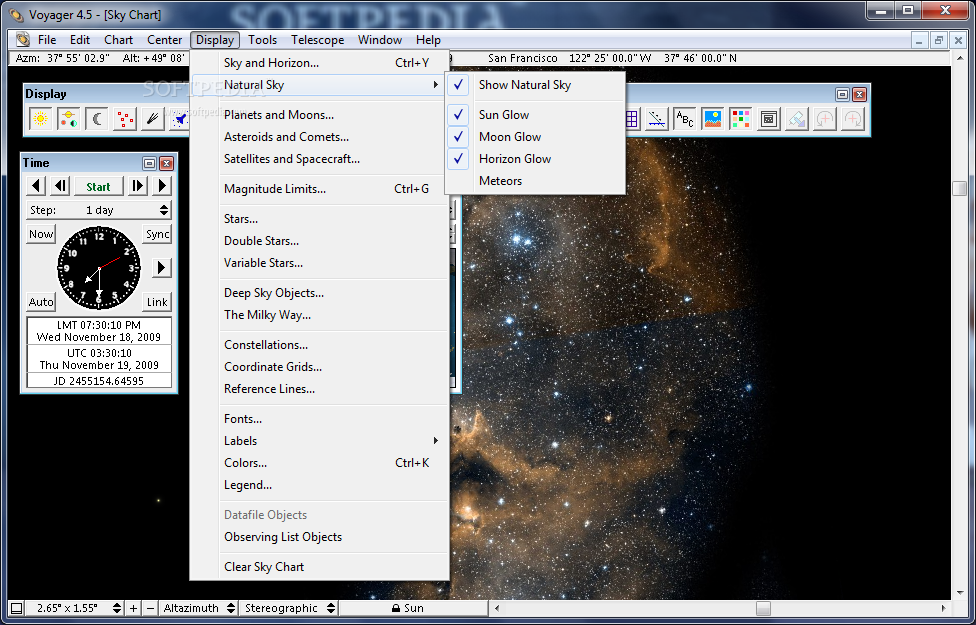Toggle the Sun display icon

40,118
